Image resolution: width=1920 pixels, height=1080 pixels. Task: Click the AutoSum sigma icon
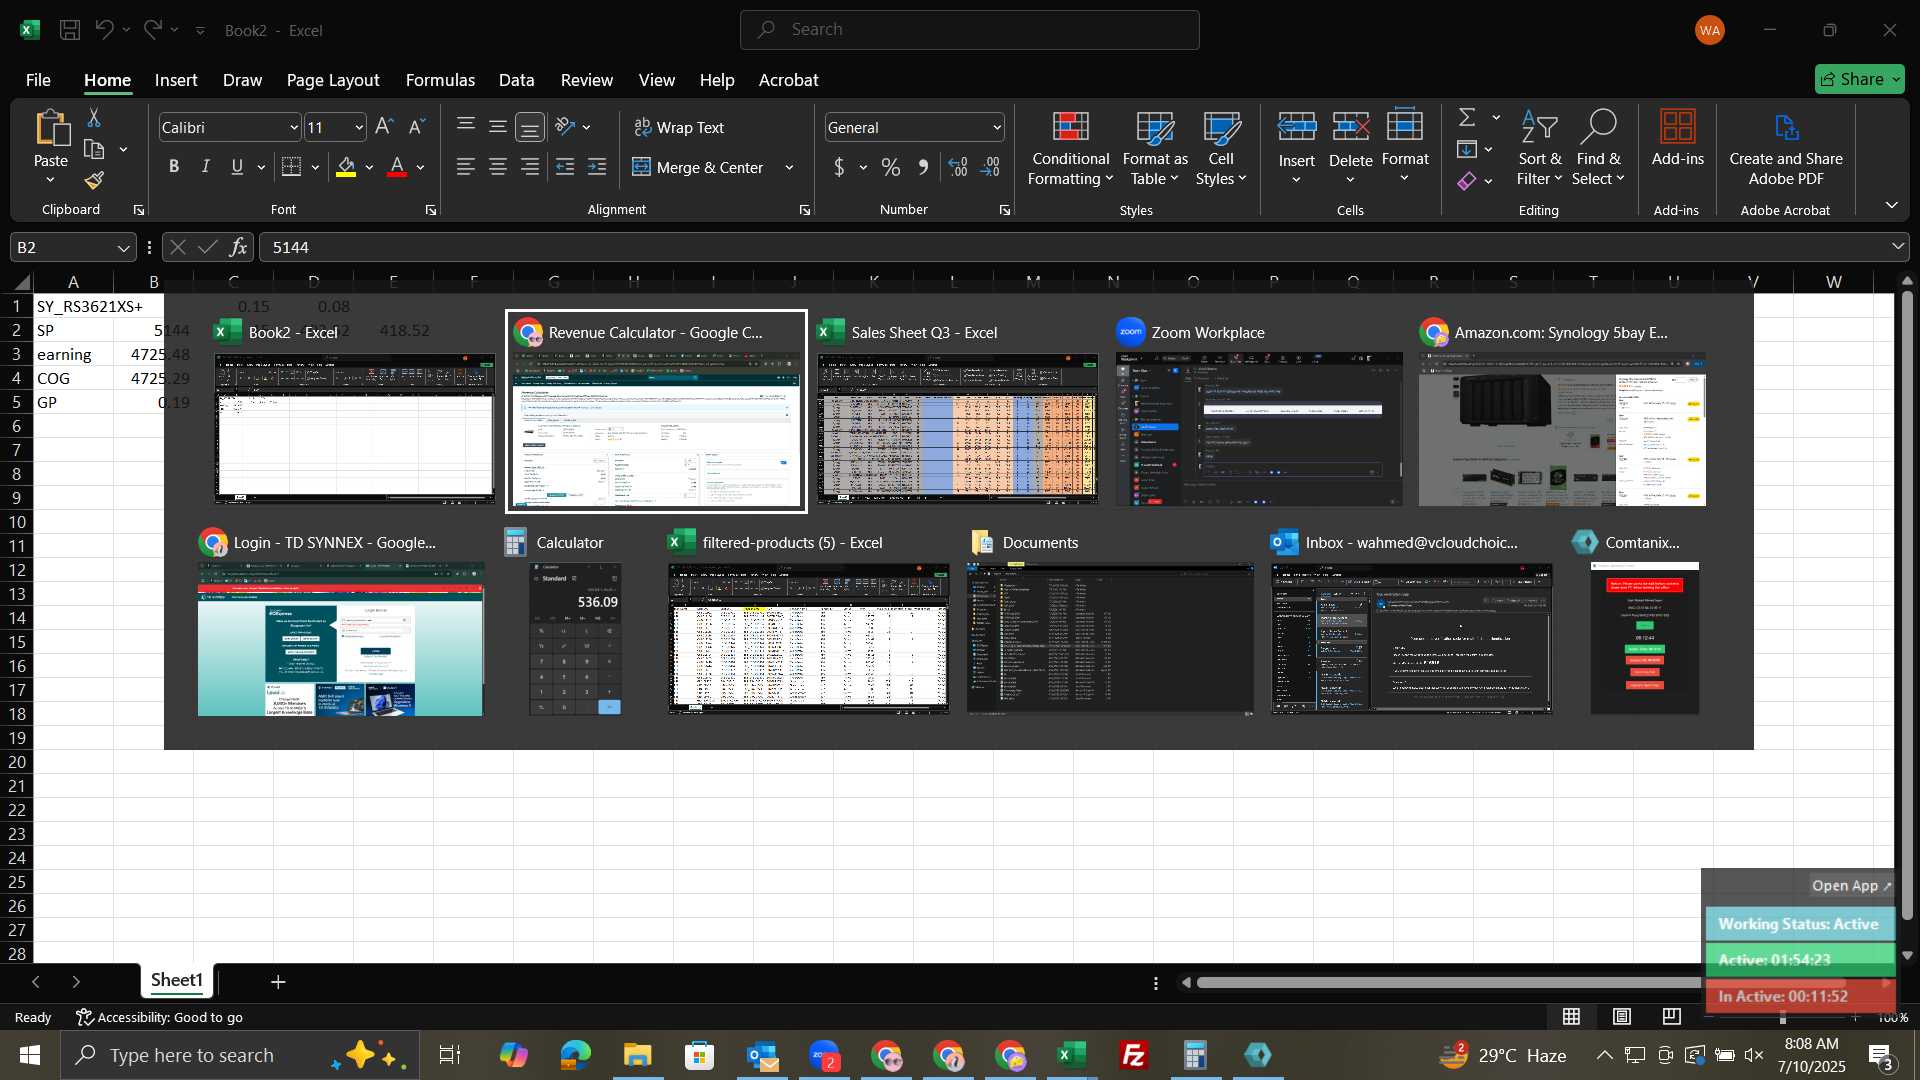(x=1467, y=117)
